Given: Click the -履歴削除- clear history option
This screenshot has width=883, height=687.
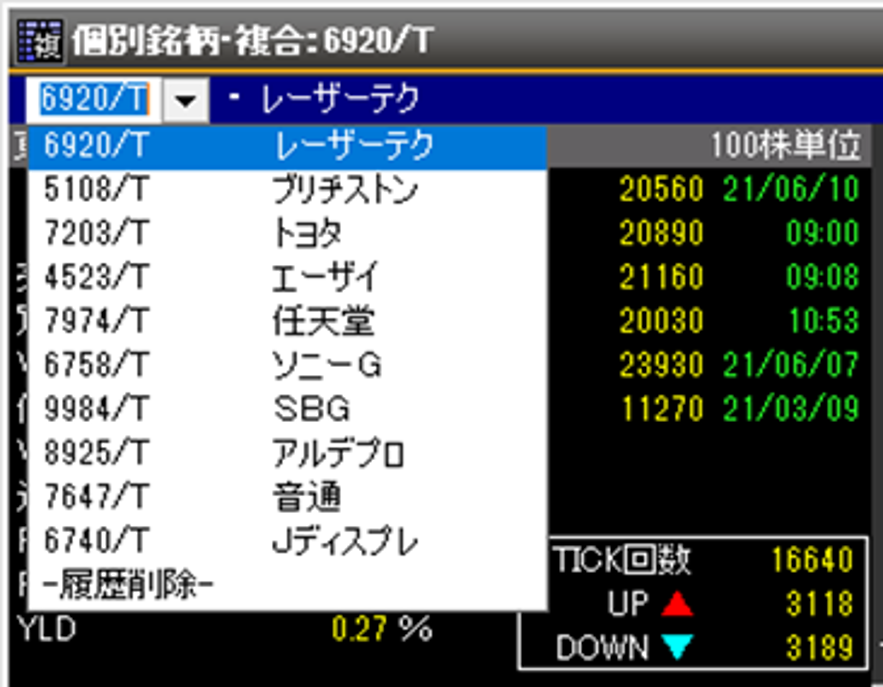Looking at the screenshot, I should tap(288, 586).
